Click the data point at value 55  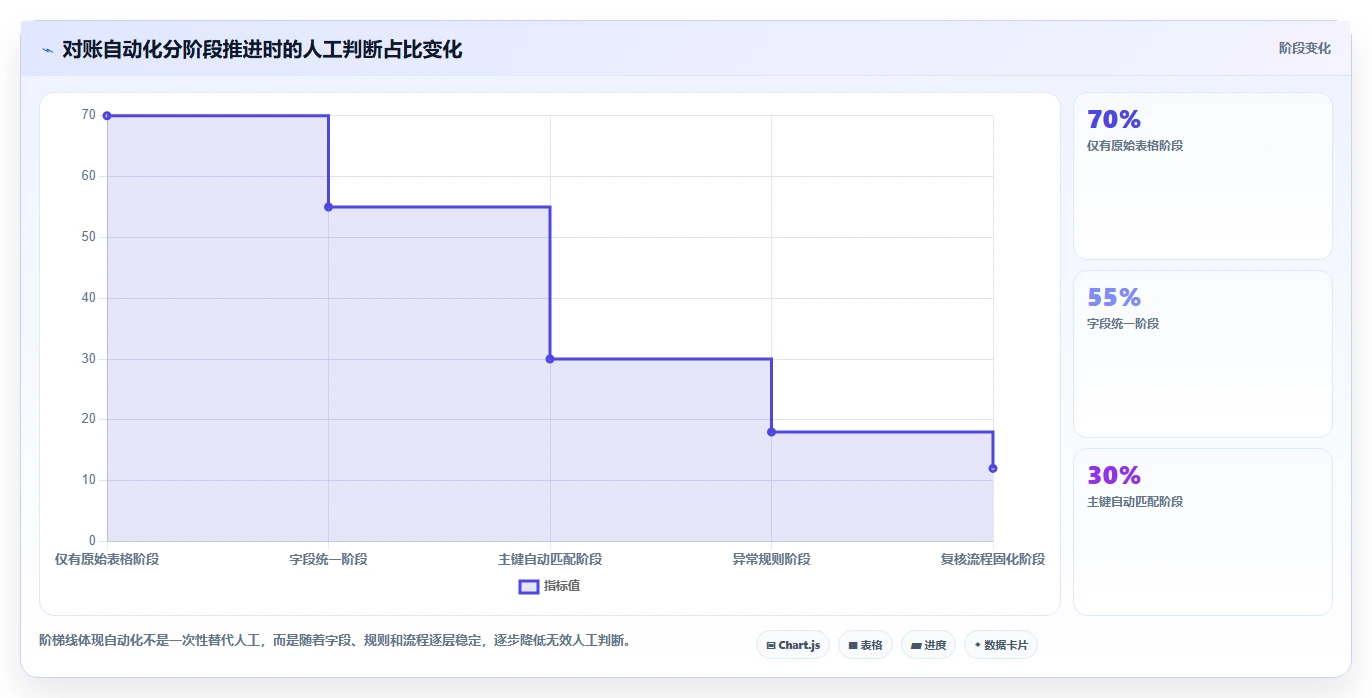point(328,207)
